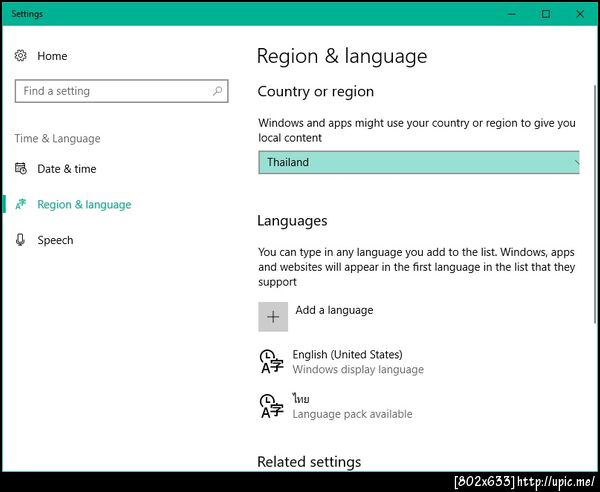Close the Settings window
Image resolution: width=600 pixels, height=492 pixels.
[580, 14]
